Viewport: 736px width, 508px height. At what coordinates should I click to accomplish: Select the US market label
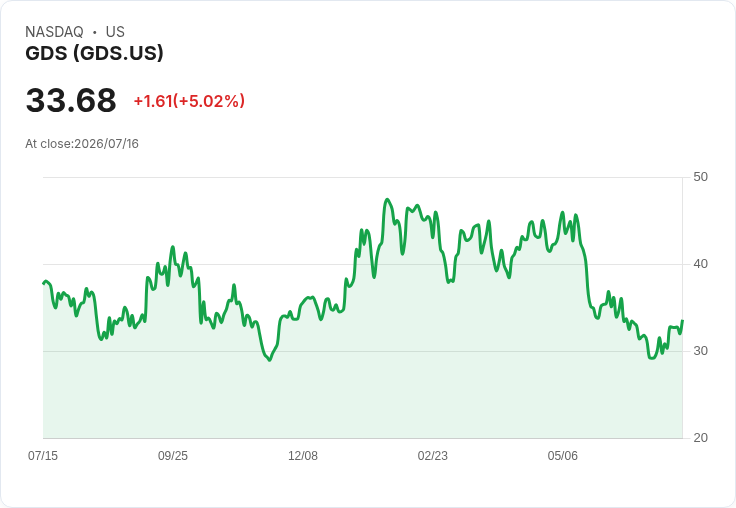(115, 32)
